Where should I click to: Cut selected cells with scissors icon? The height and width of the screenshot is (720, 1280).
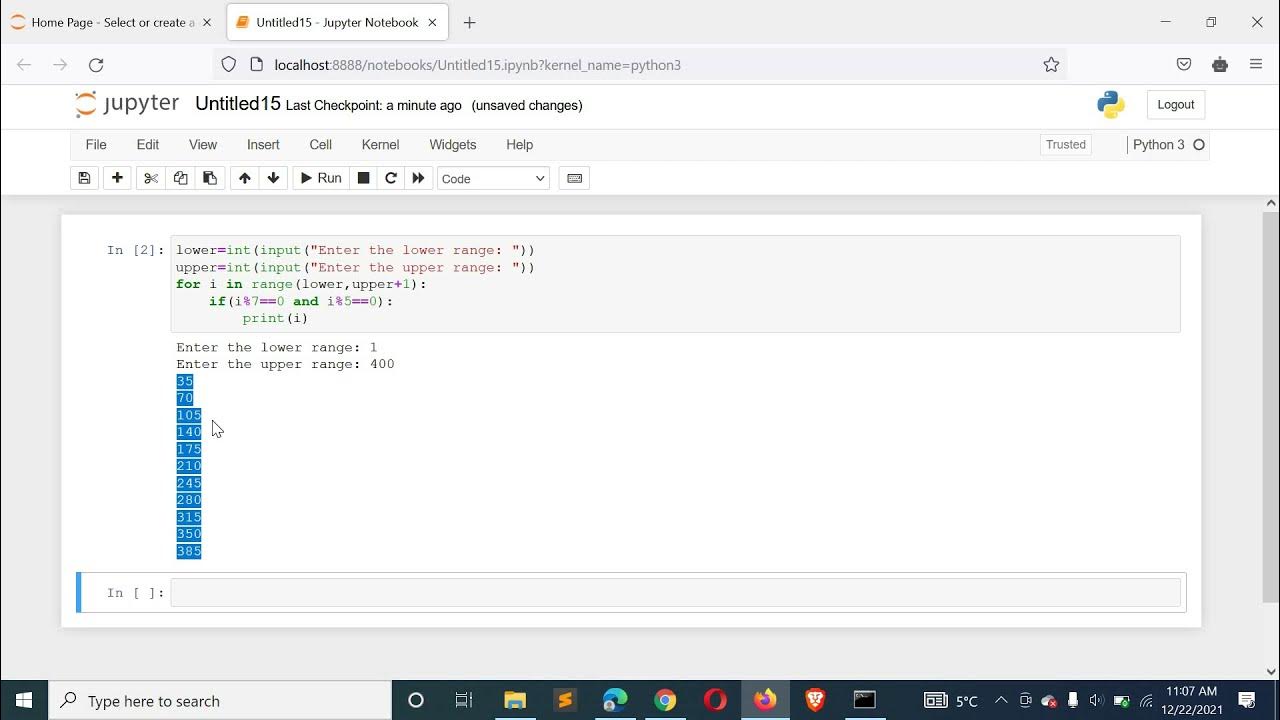coord(151,178)
